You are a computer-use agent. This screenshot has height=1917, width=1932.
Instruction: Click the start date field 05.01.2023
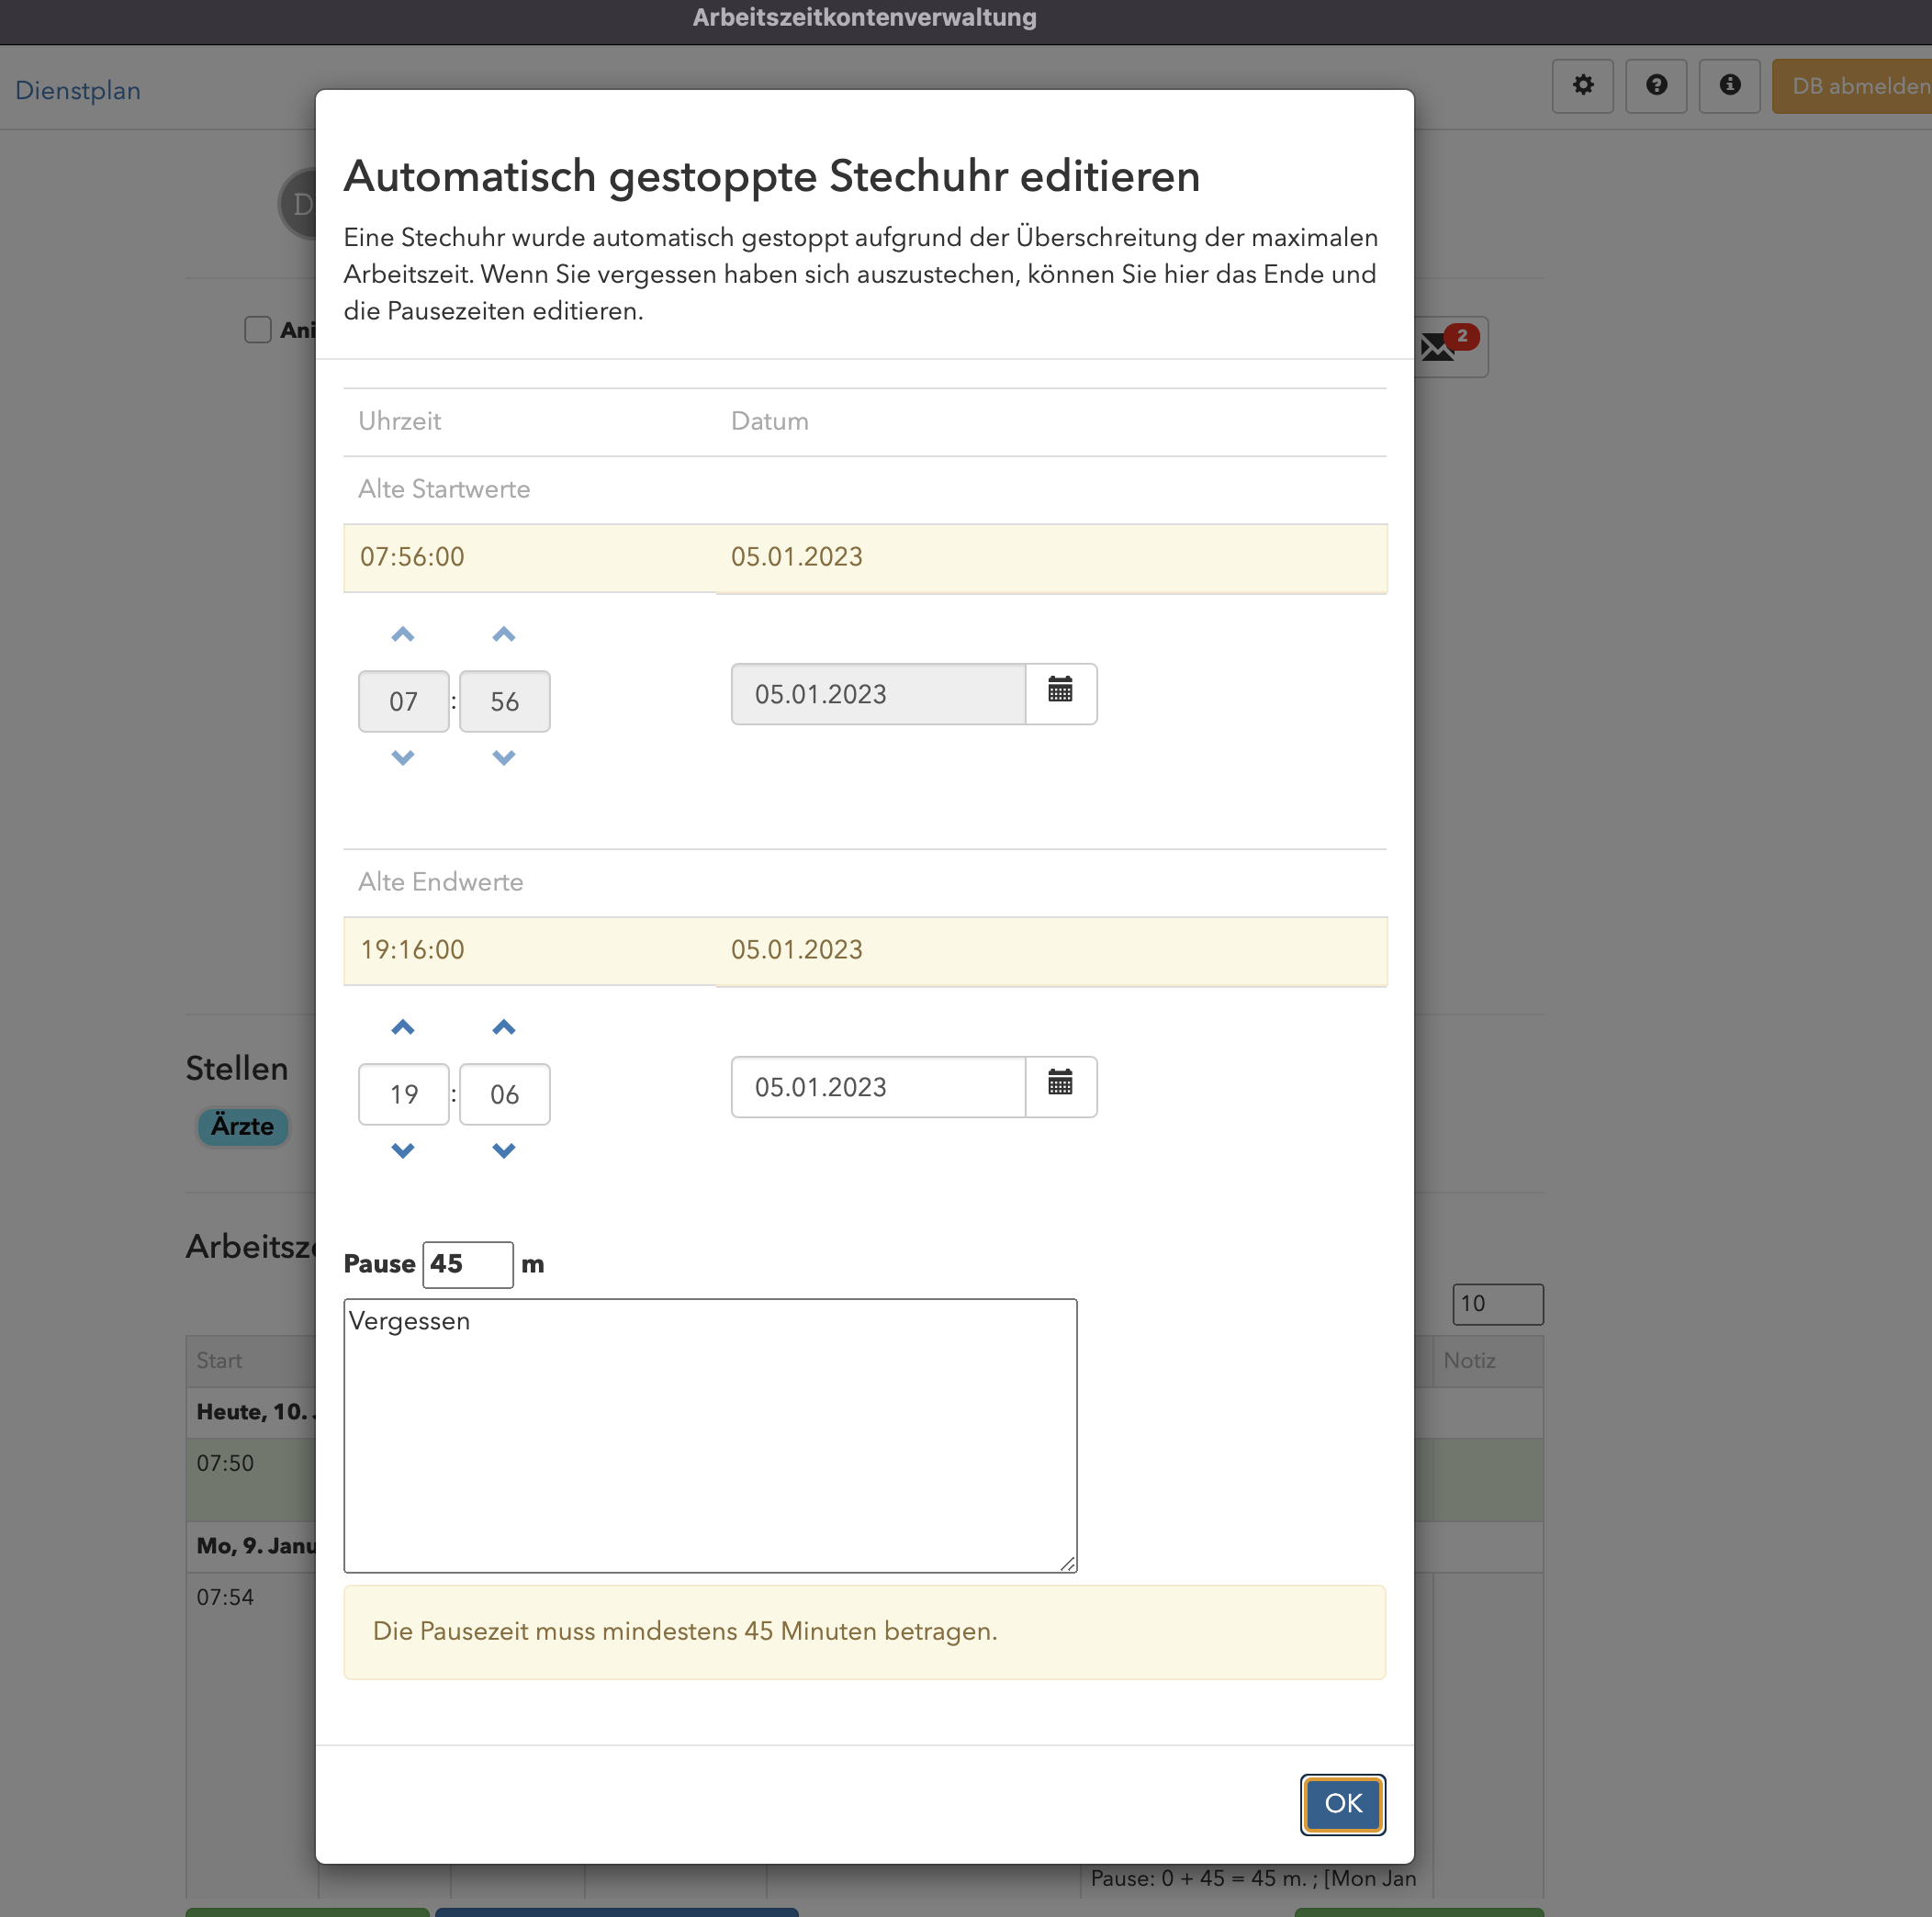[x=878, y=693]
